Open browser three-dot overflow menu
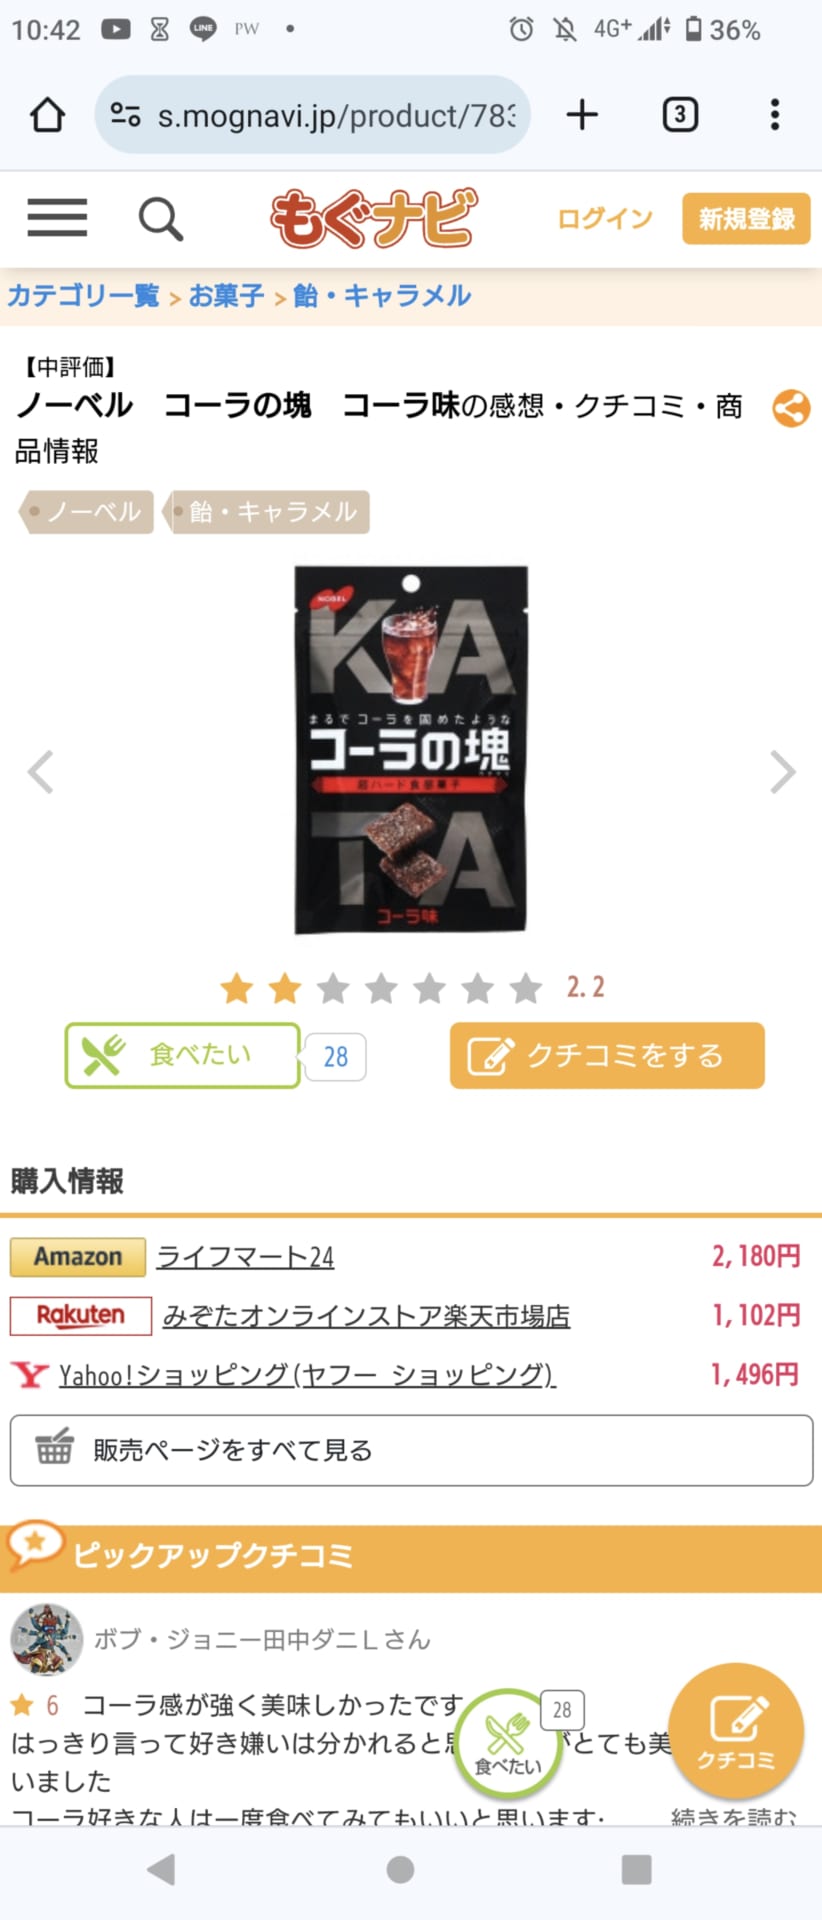822x1920 pixels. click(774, 115)
